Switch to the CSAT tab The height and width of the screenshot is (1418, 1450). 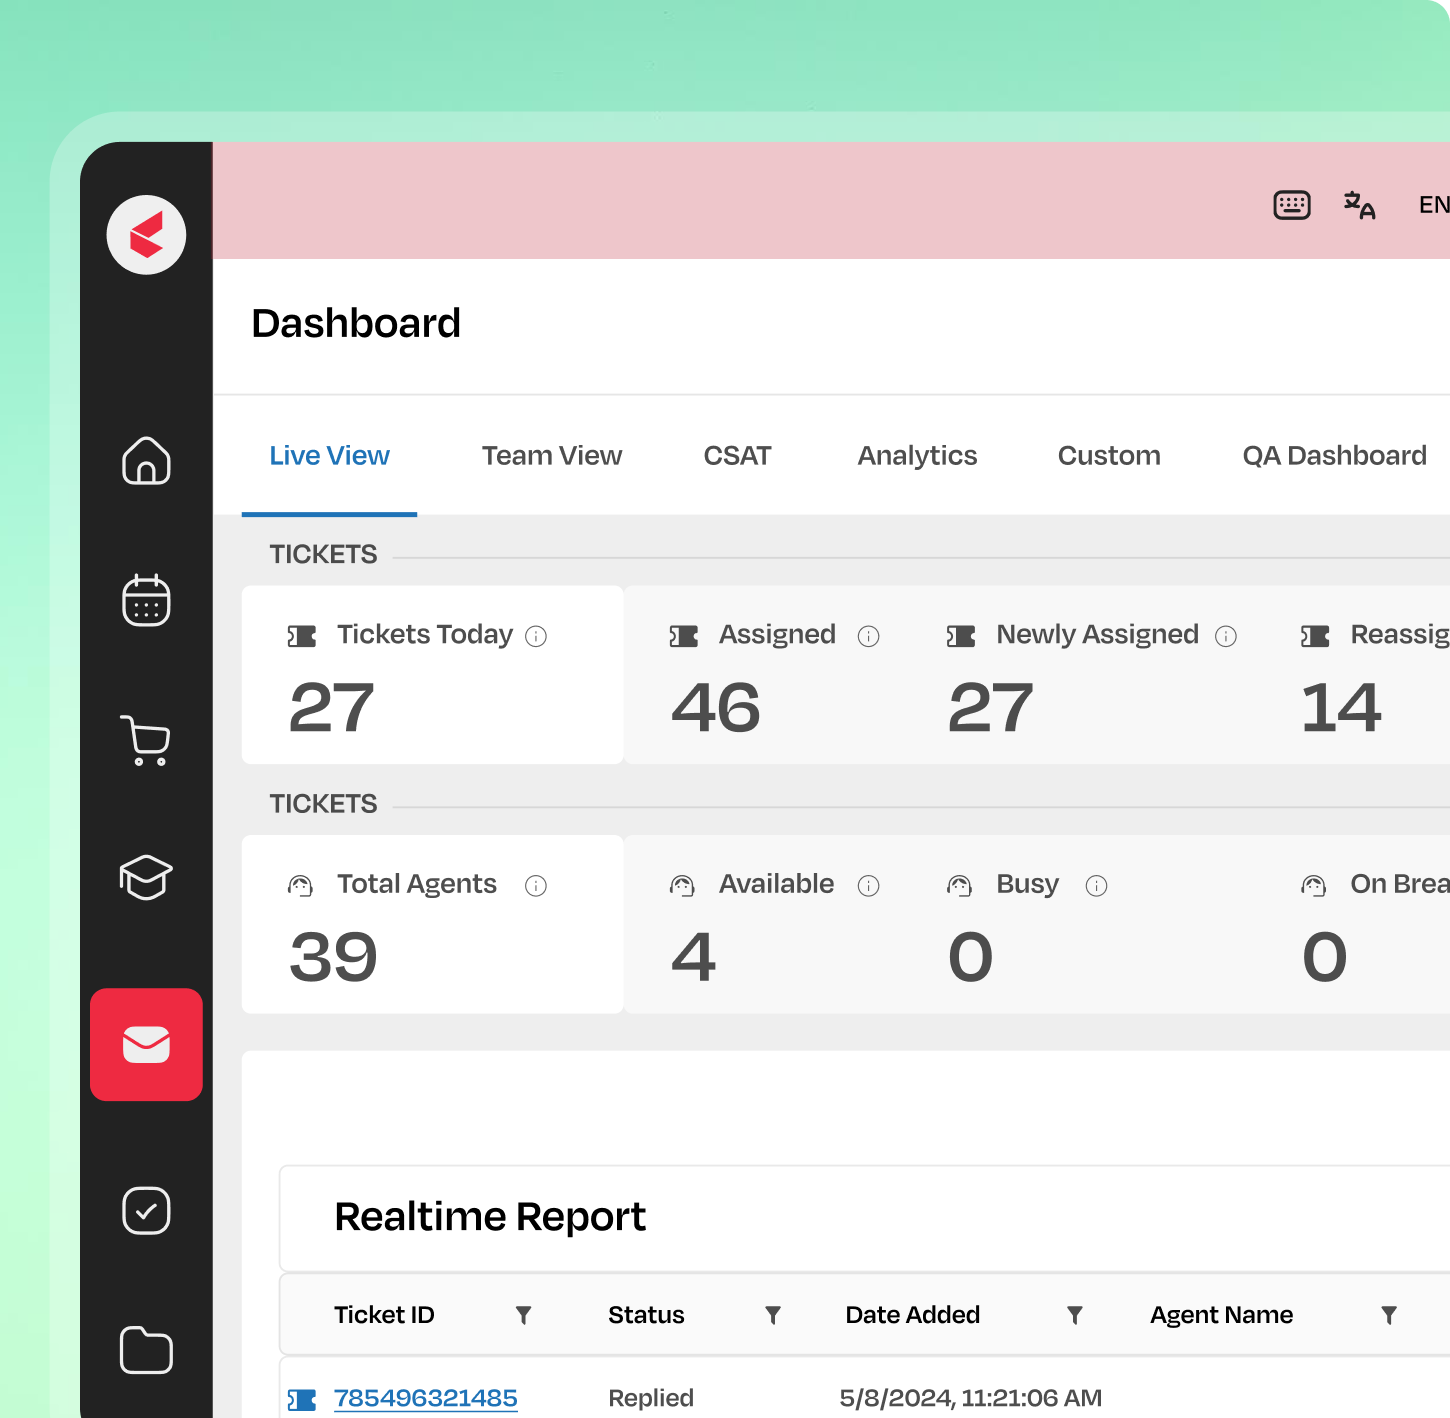point(737,456)
